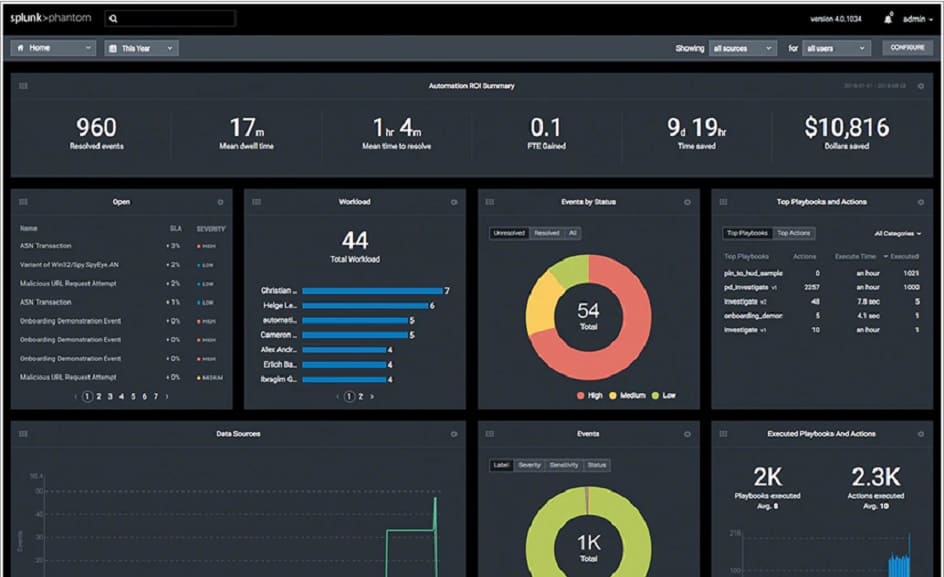944x577 pixels.
Task: Switch Events panel to Status tab
Action: [597, 465]
